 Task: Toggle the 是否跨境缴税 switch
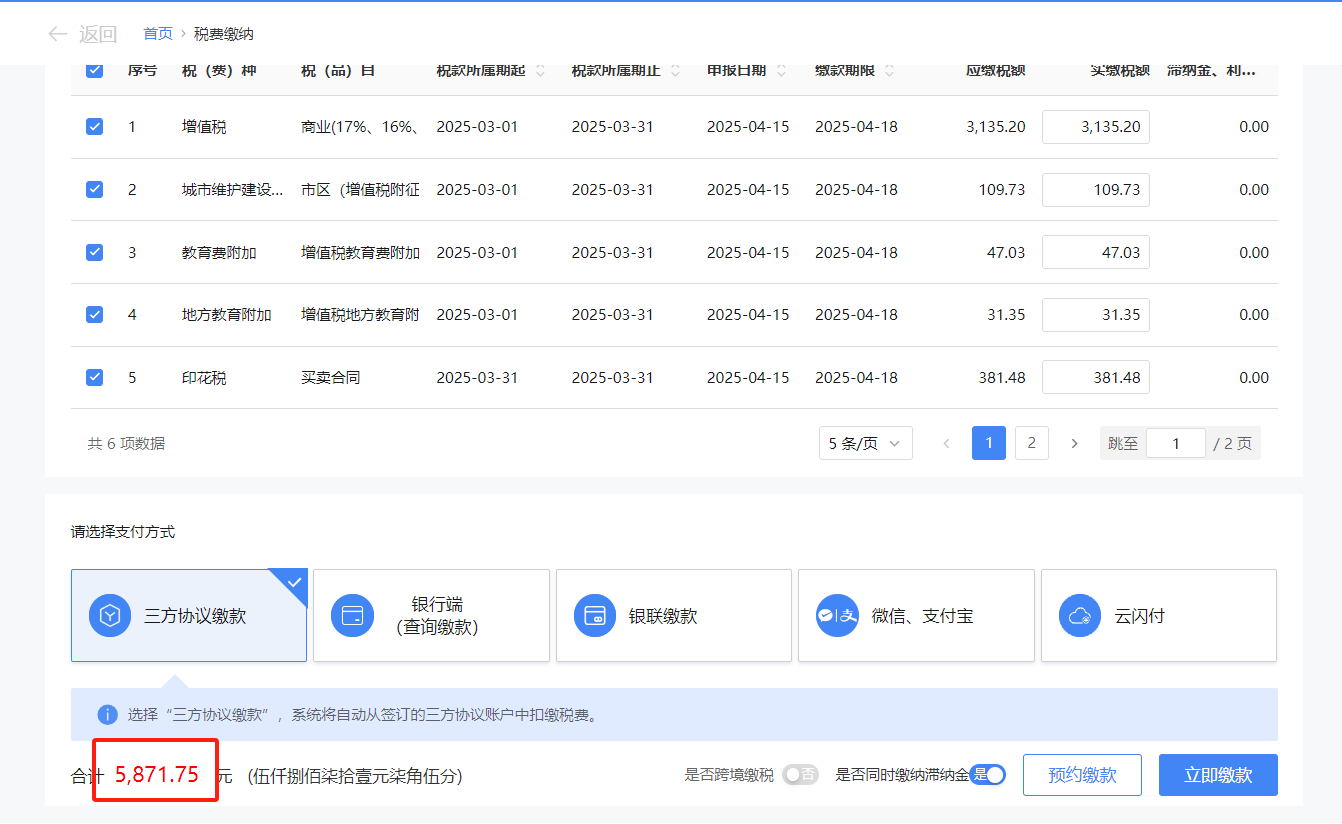coord(800,775)
